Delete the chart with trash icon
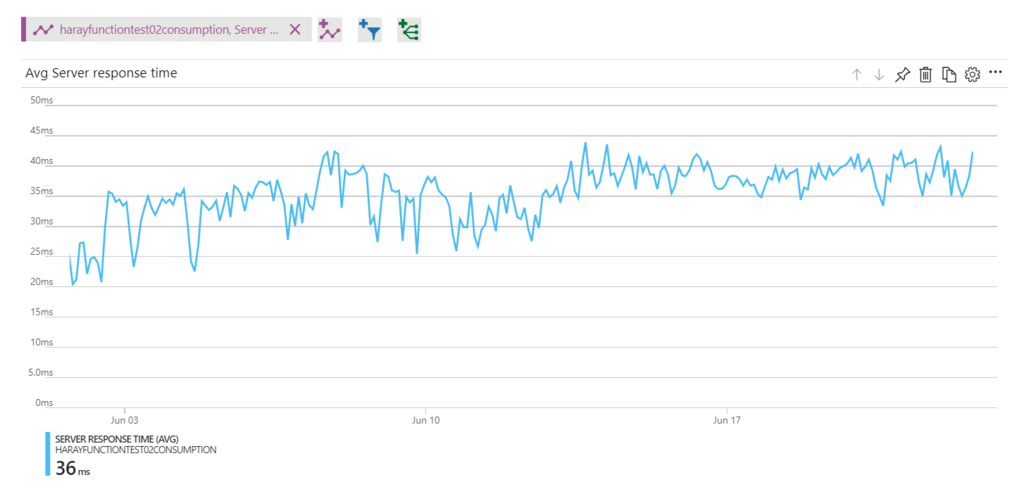Screen dimensions: 1024x501 coord(925,74)
